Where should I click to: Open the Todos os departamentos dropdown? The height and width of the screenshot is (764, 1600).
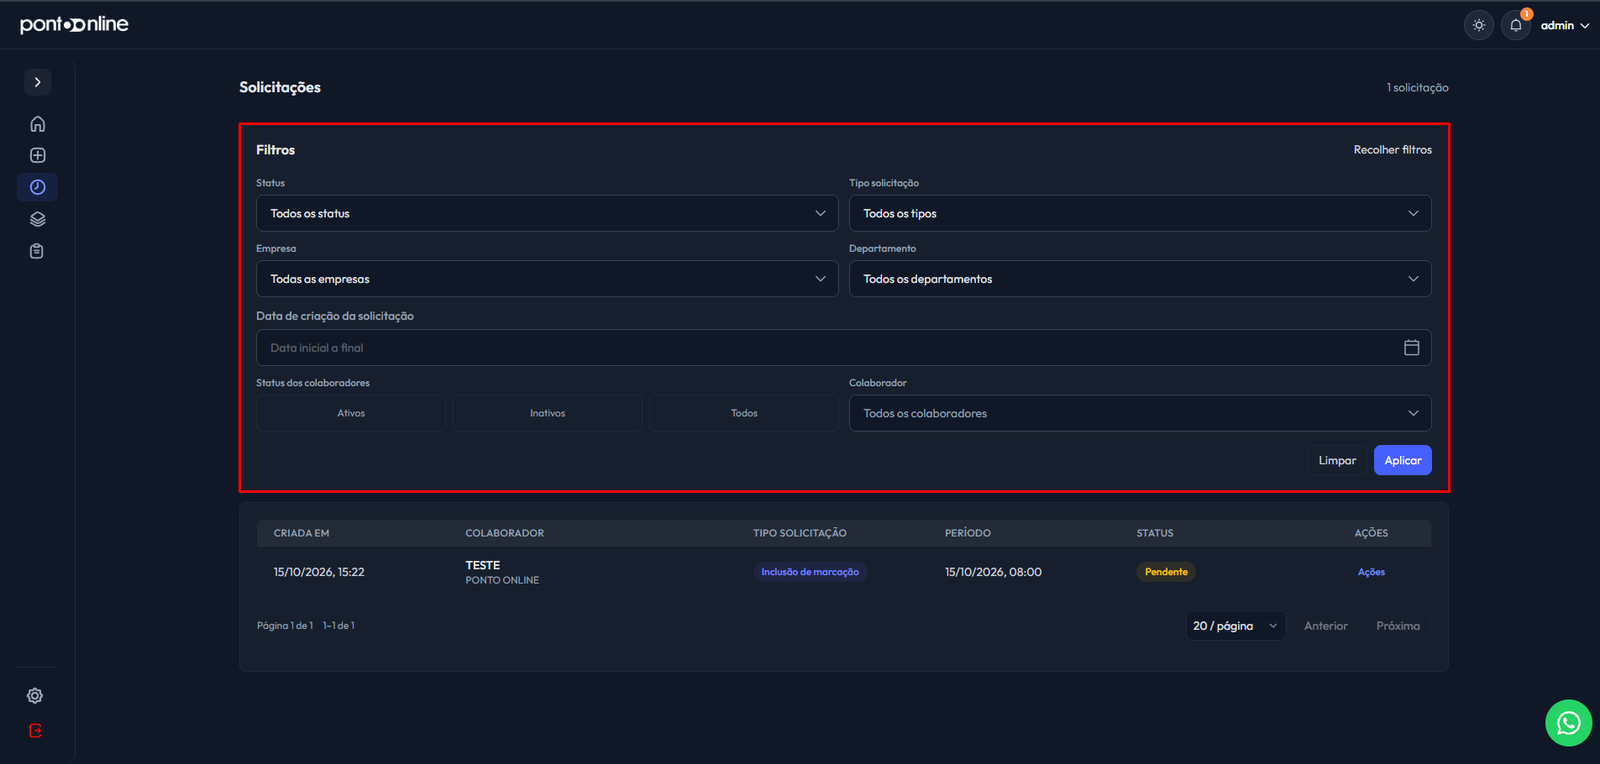1140,279
